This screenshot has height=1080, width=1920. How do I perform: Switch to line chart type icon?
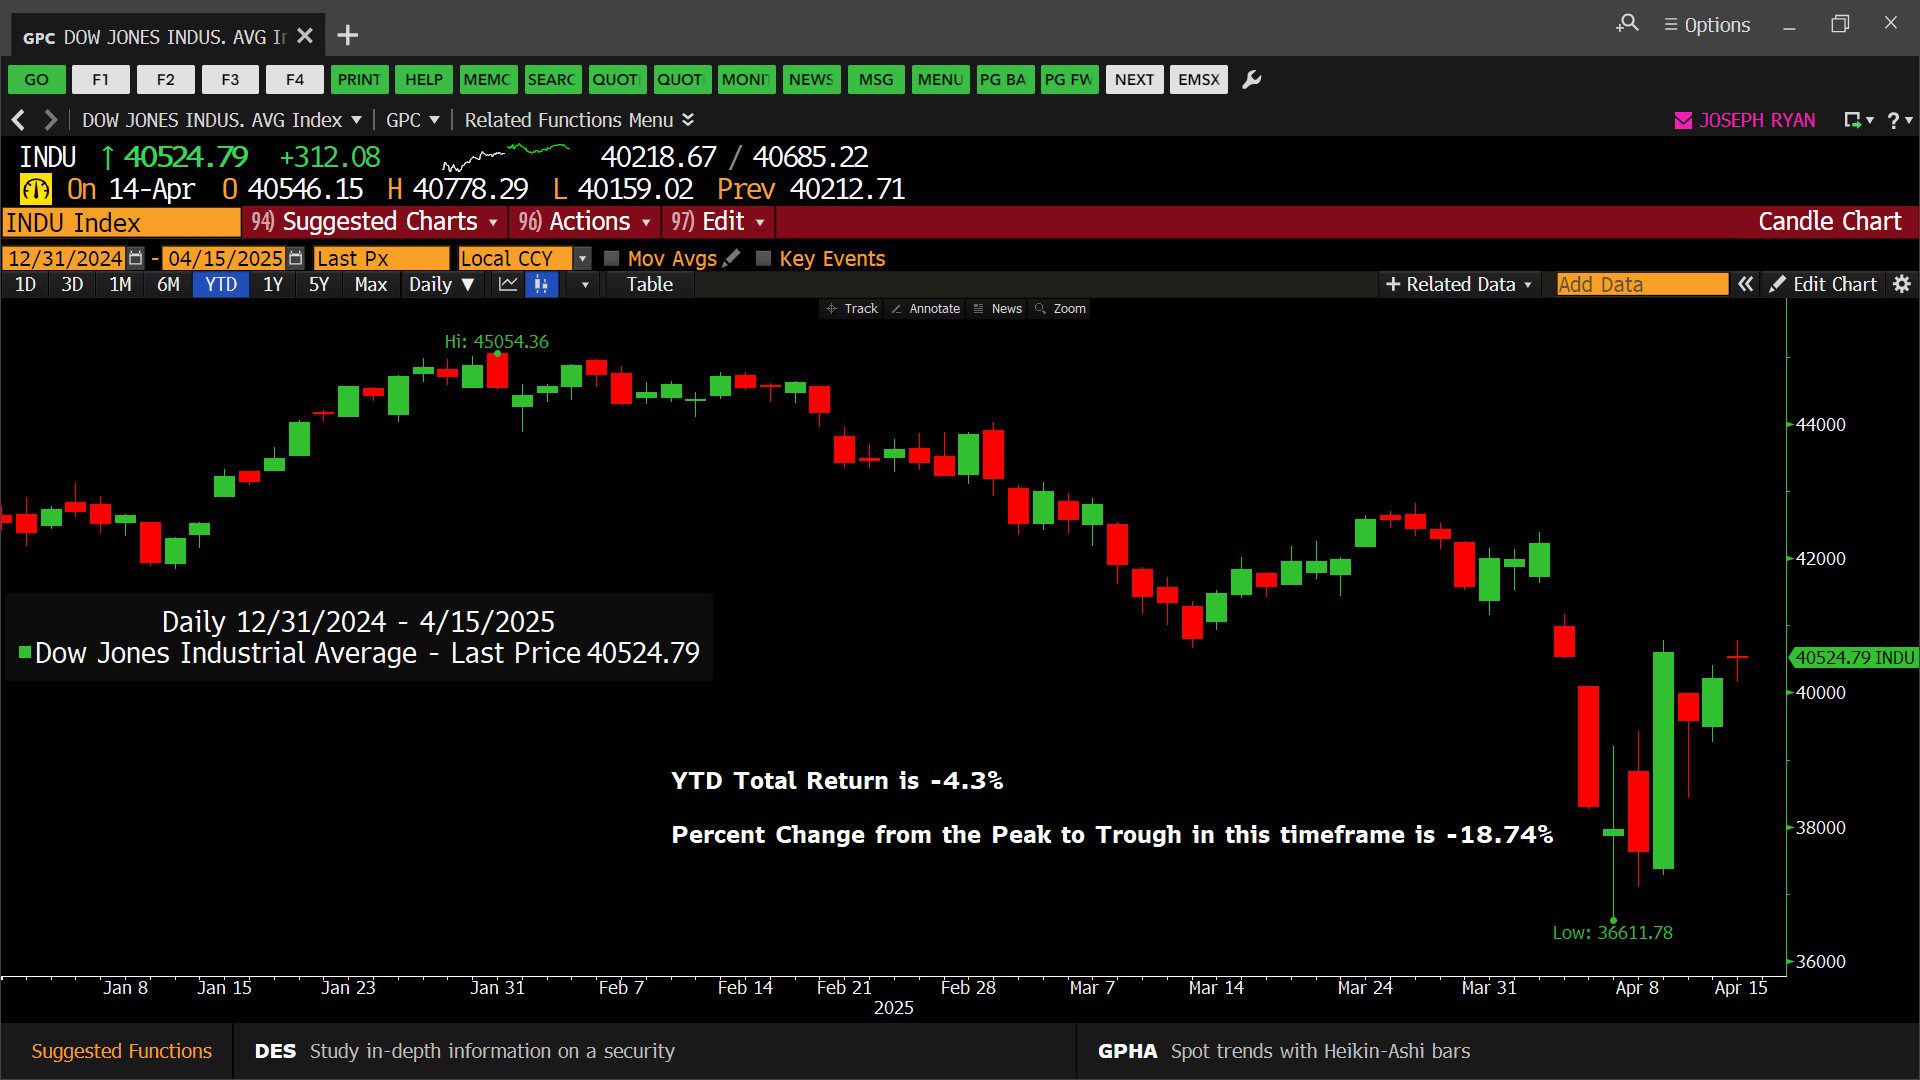[x=508, y=285]
